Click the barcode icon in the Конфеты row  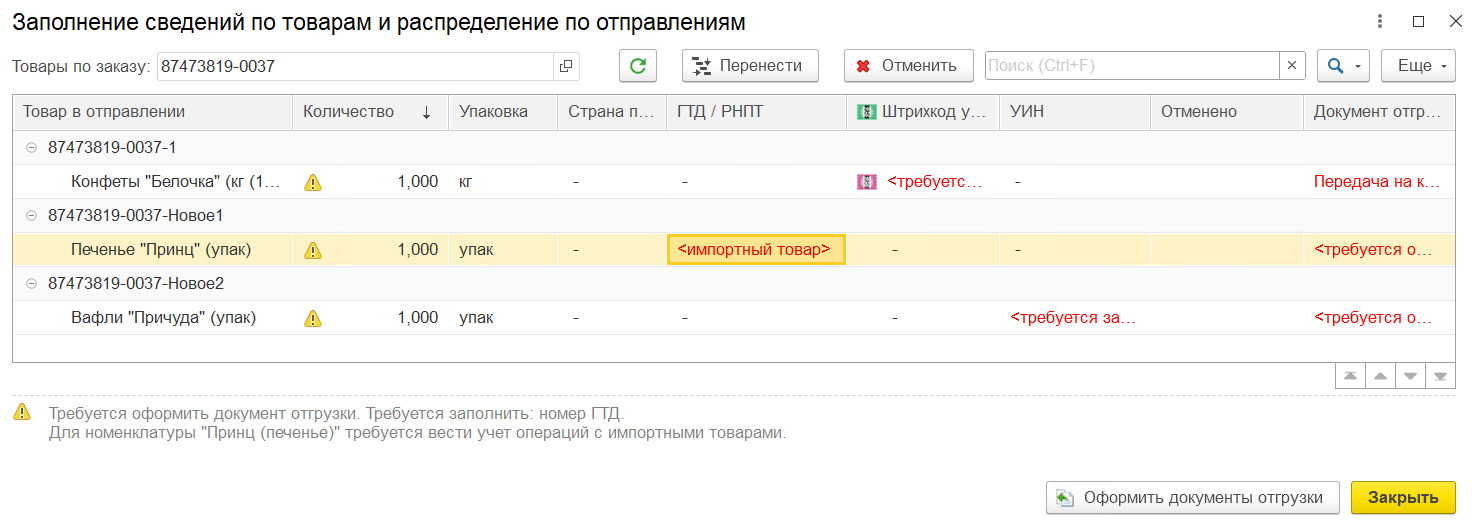pos(867,182)
